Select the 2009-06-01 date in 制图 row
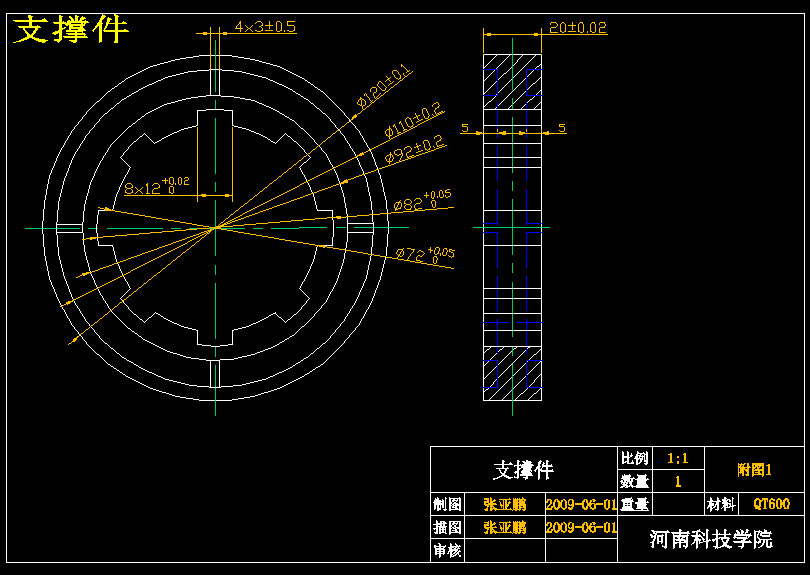This screenshot has width=810, height=575. coord(581,504)
